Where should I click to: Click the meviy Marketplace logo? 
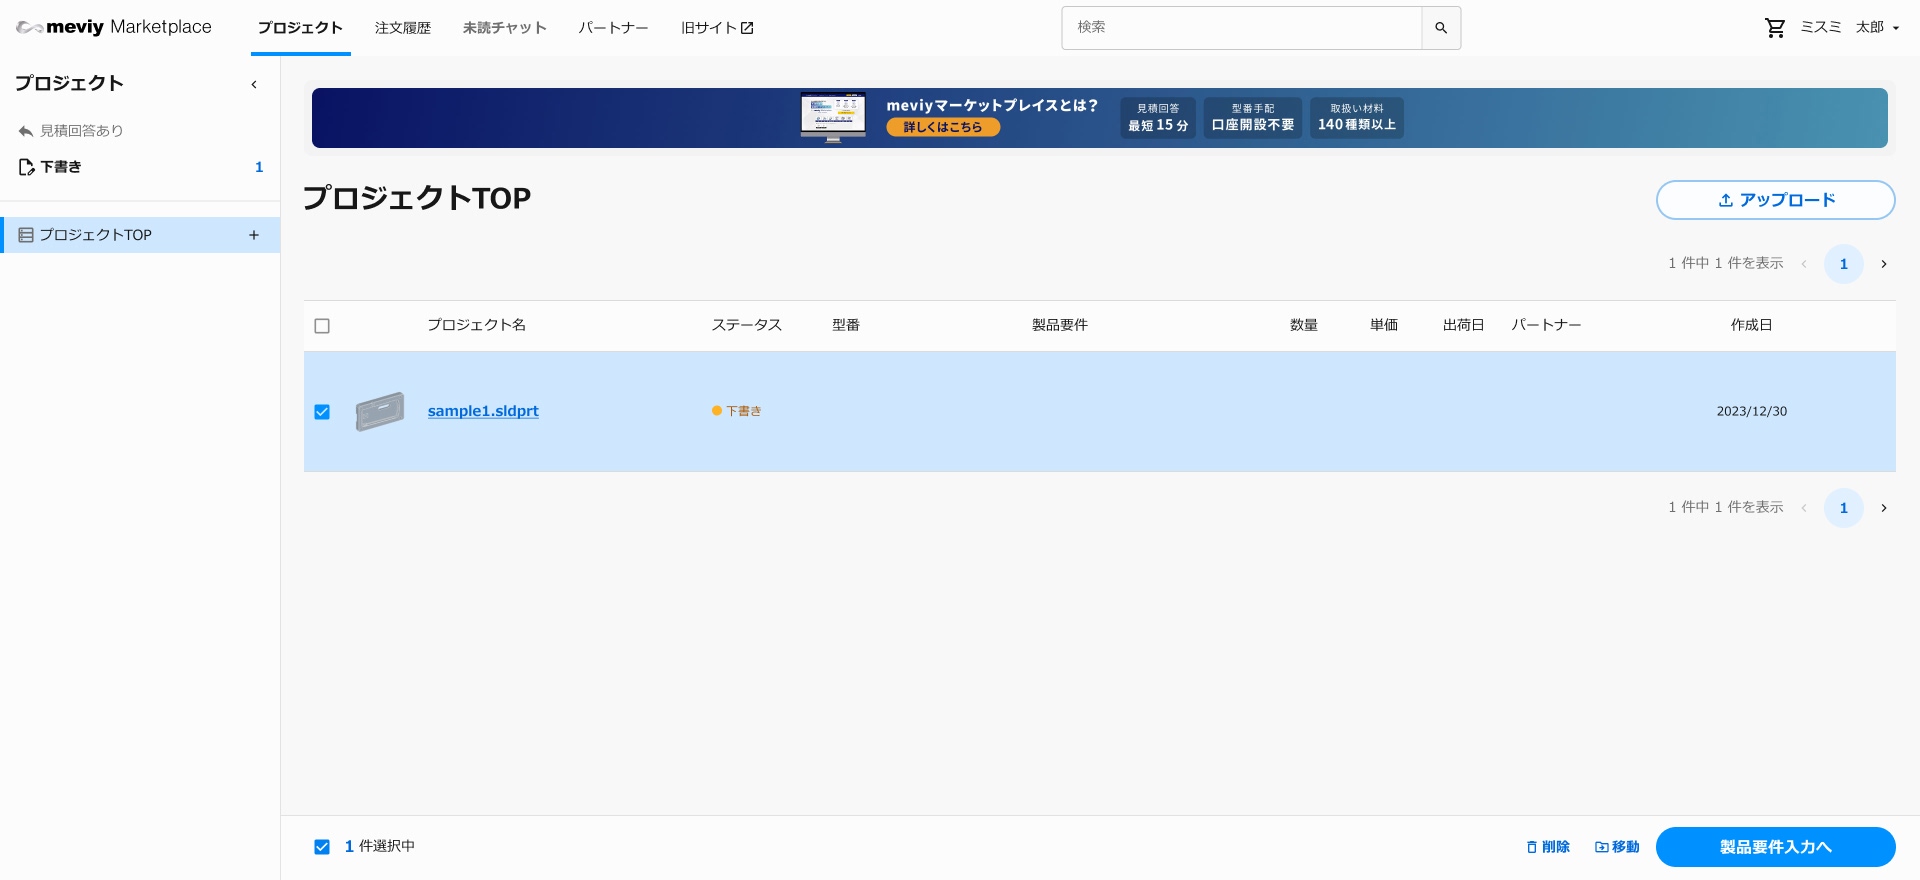pos(114,27)
